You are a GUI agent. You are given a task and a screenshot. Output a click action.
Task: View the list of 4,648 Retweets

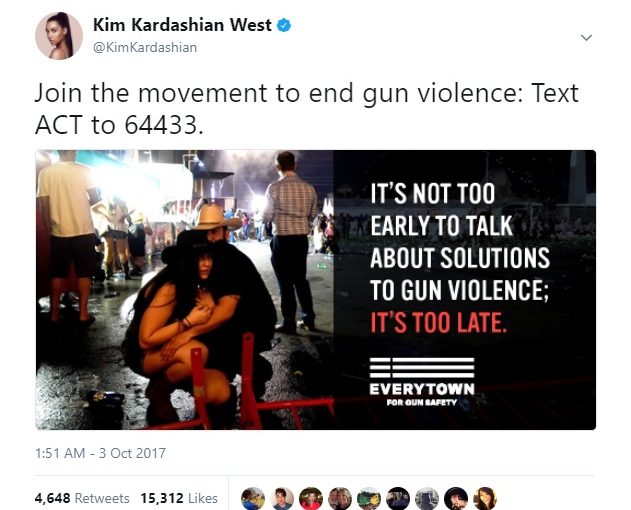(x=82, y=498)
